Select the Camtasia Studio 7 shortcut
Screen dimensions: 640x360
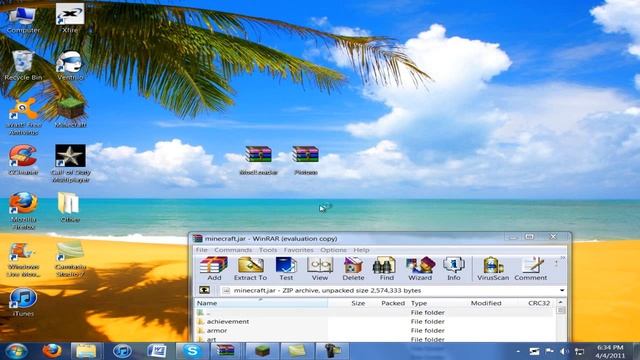coord(70,259)
